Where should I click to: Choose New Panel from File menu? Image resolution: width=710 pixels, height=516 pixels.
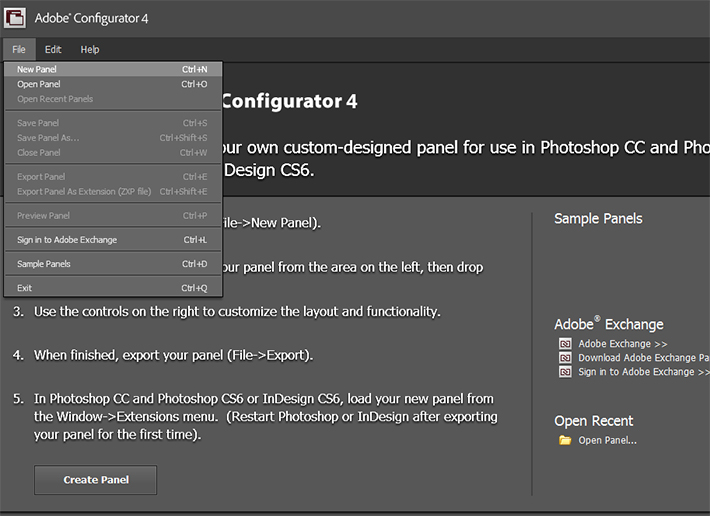[x=113, y=69]
